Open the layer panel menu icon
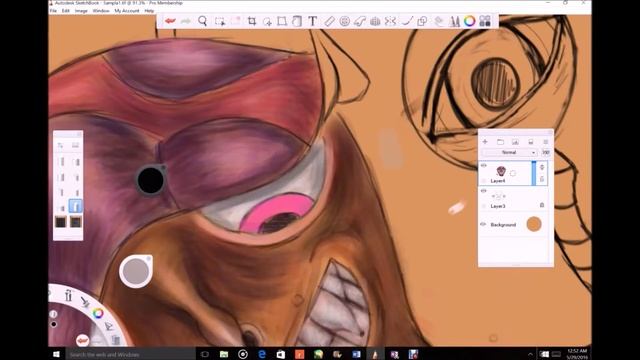640x360 pixels. (546, 142)
